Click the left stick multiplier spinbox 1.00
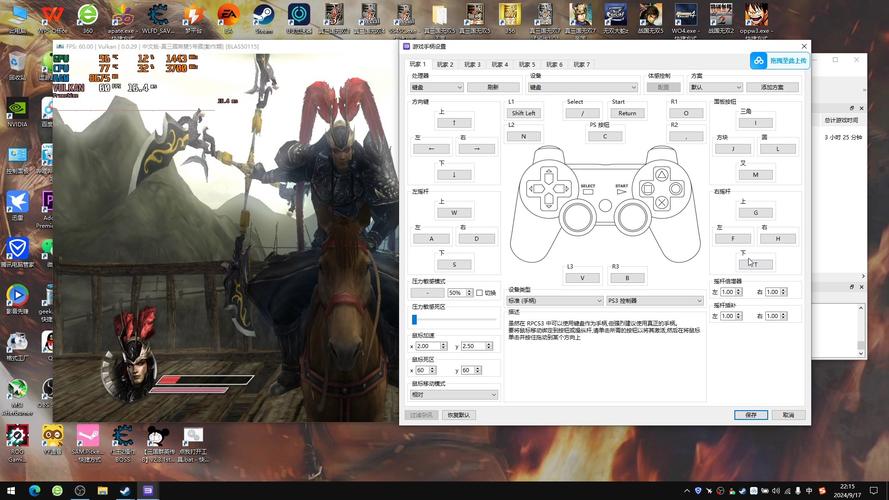 [731, 292]
